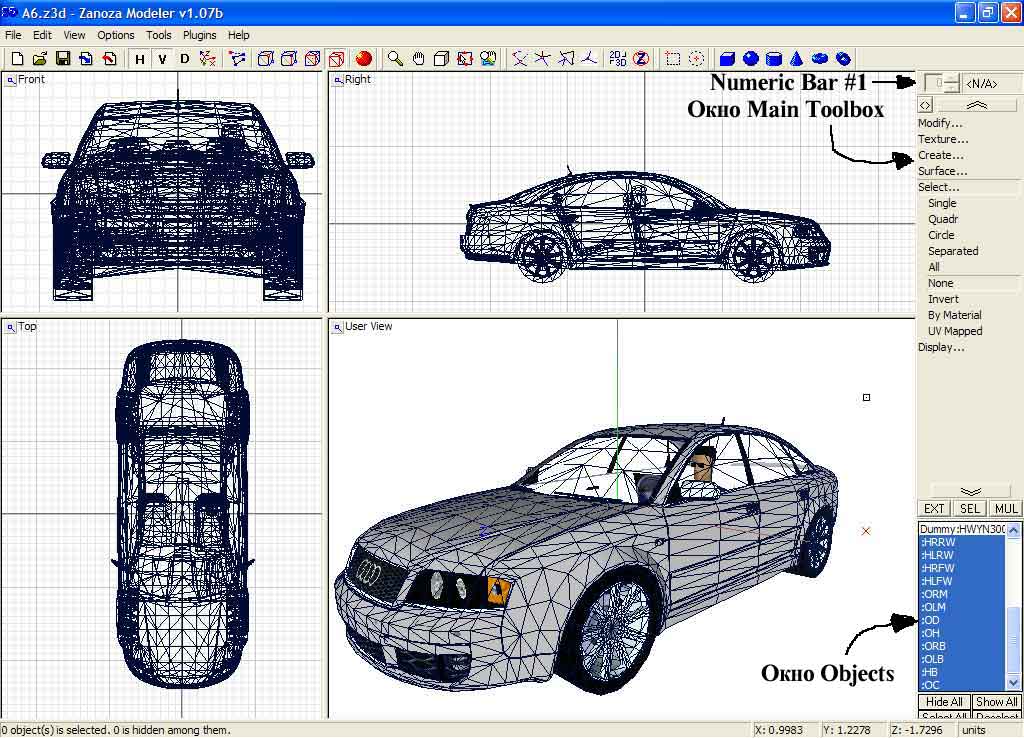Open the File menu
This screenshot has height=738, width=1024.
click(x=13, y=35)
